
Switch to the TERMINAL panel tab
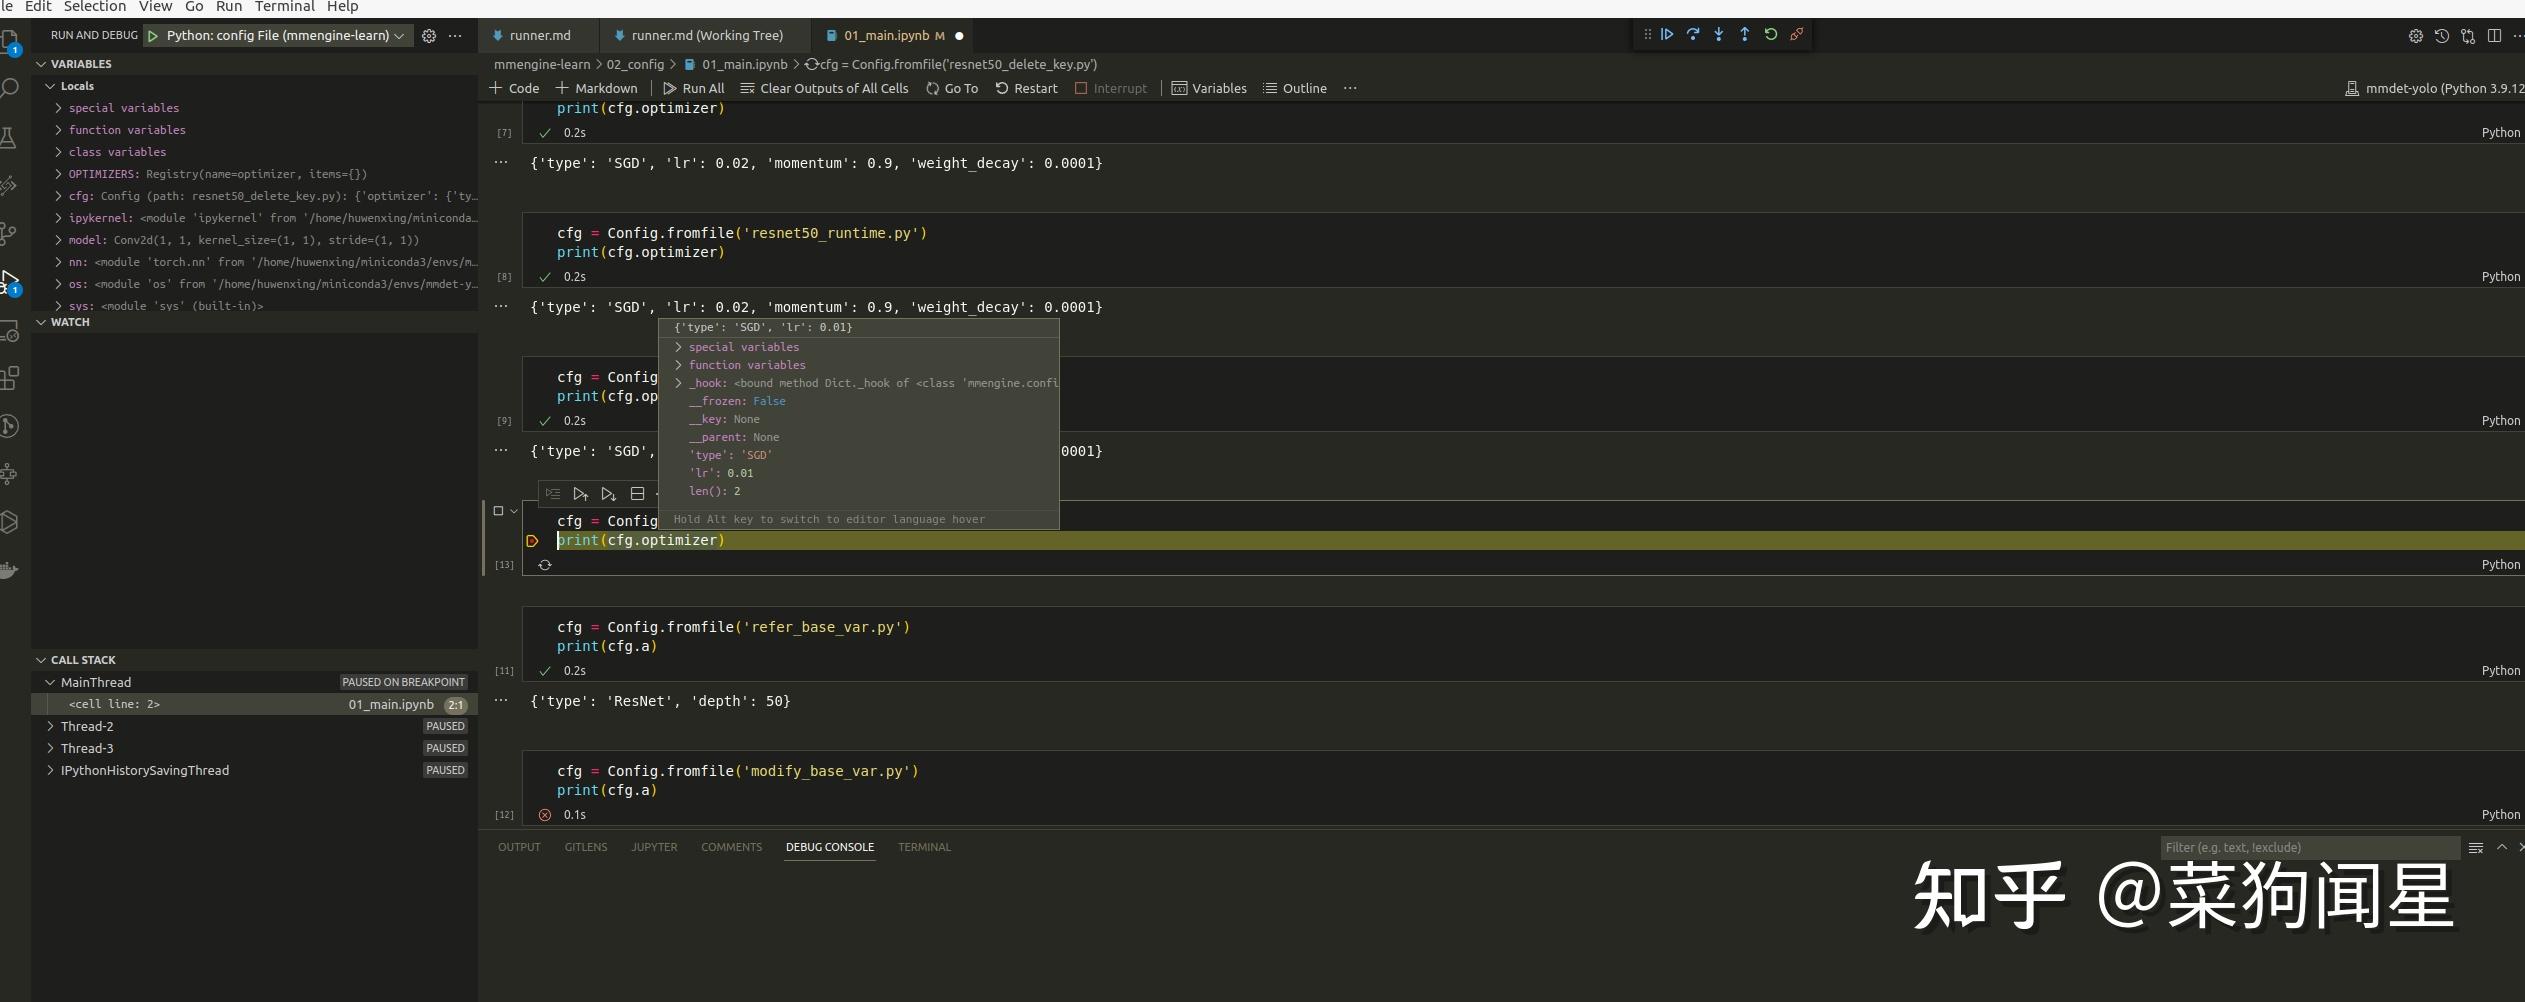tap(924, 847)
